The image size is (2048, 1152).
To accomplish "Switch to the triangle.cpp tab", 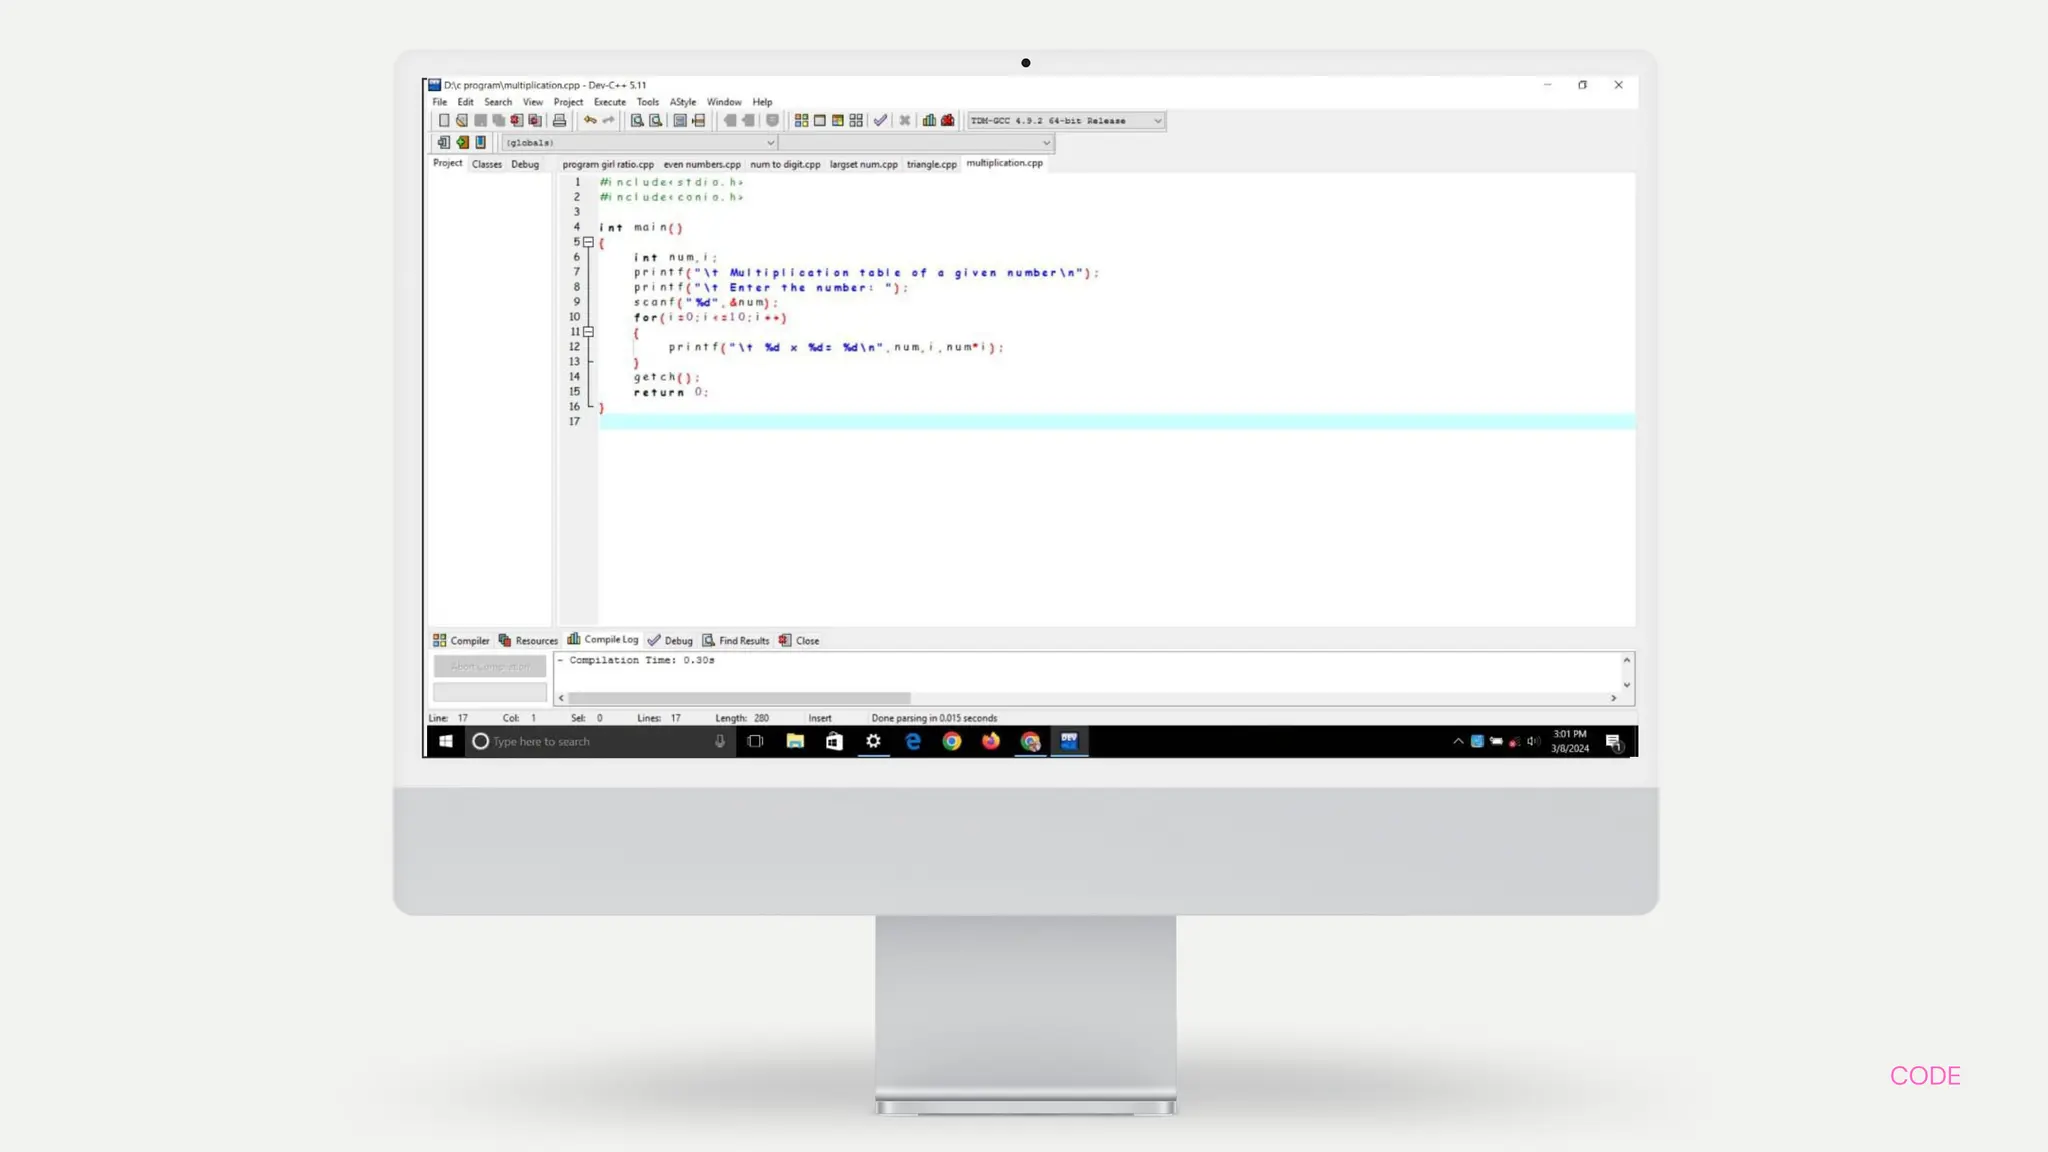I will click(931, 164).
